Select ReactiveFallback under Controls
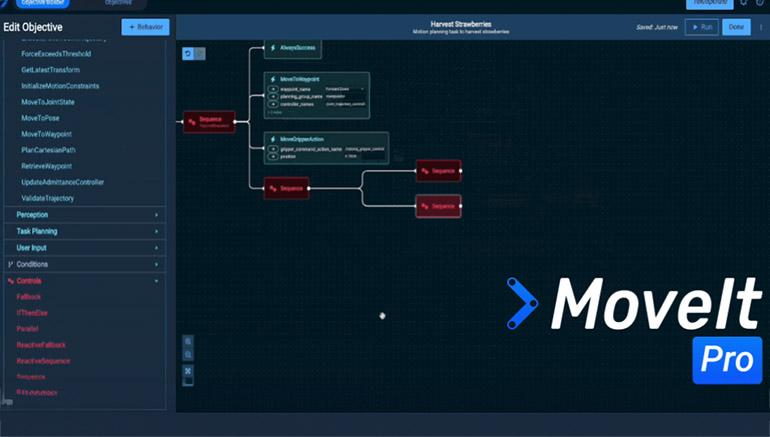This screenshot has height=437, width=770. pos(41,345)
